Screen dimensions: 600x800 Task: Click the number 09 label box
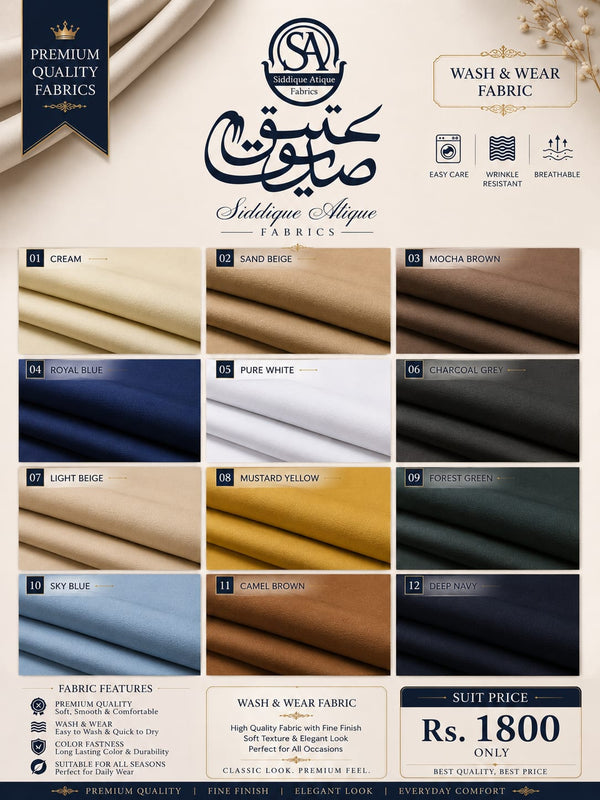[x=414, y=478]
